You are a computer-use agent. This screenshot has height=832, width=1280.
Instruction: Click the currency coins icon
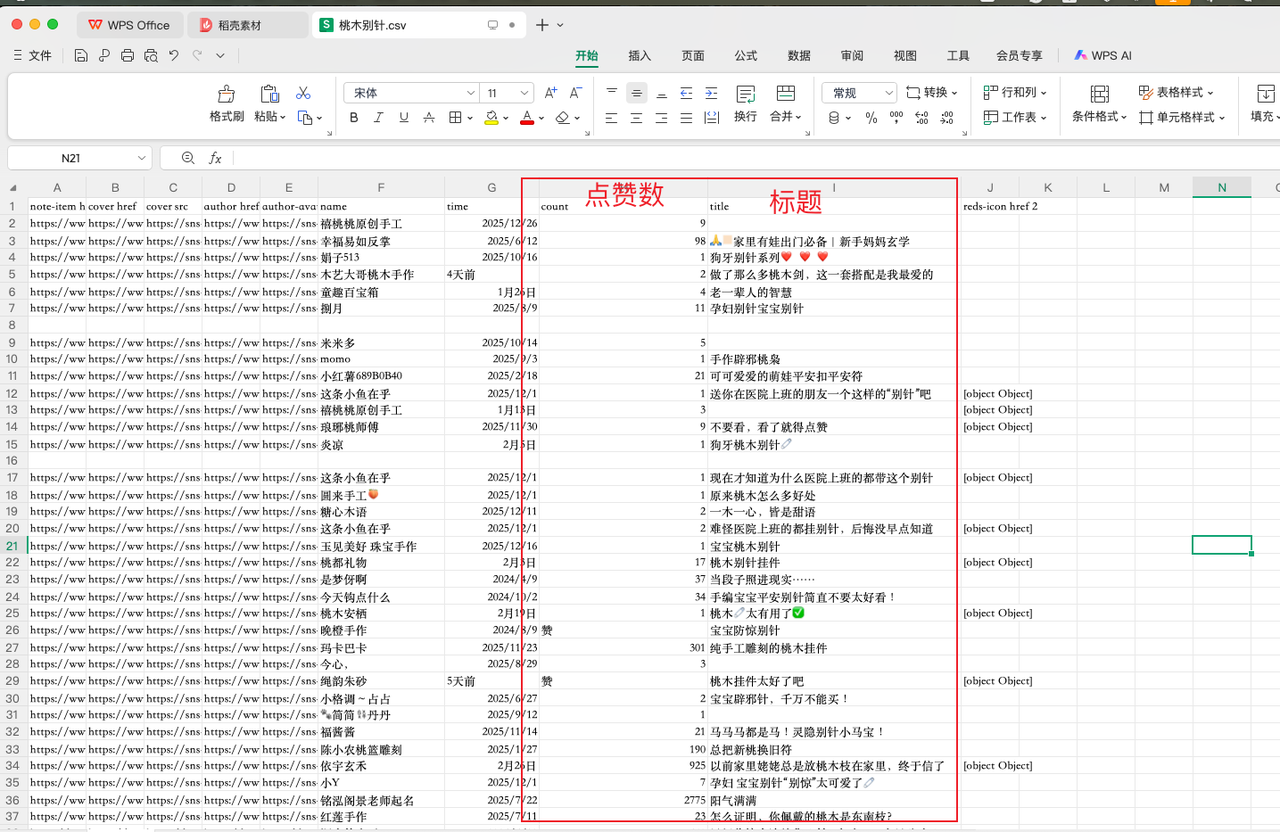834,118
